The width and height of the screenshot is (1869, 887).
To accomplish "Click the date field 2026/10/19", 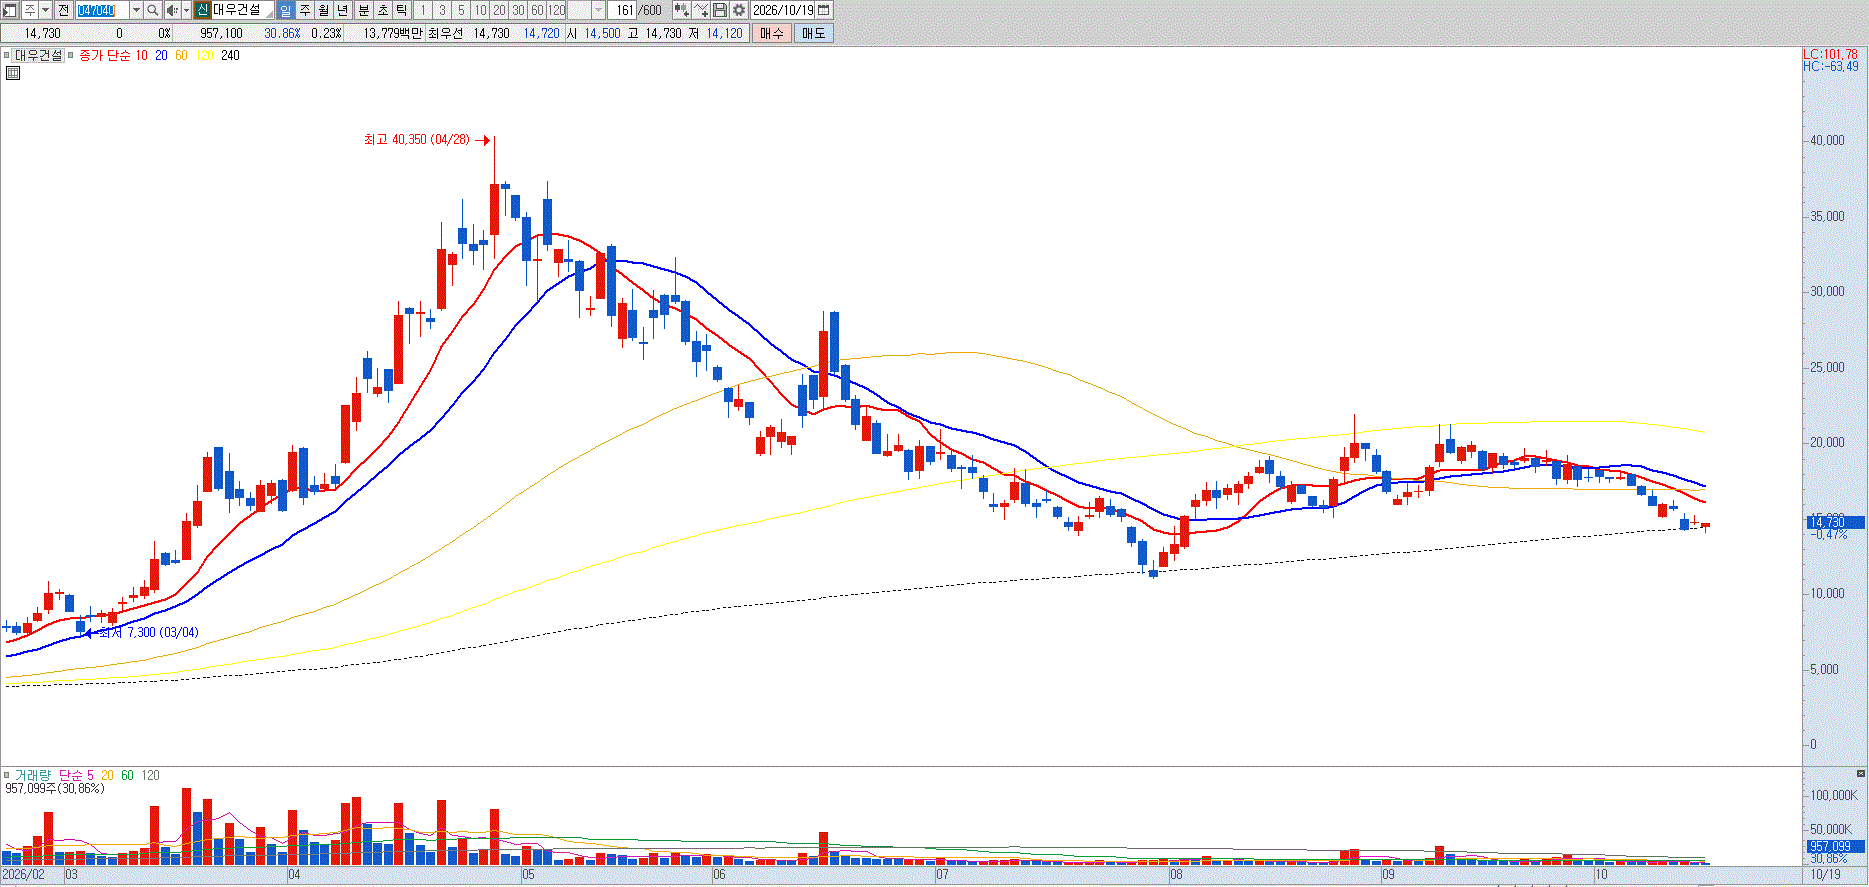I will coord(783,10).
